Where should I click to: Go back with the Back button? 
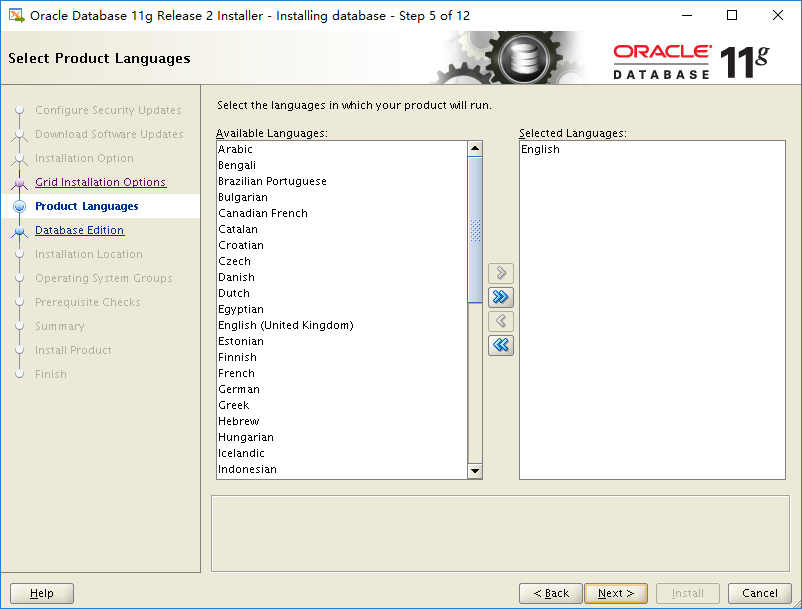click(551, 593)
